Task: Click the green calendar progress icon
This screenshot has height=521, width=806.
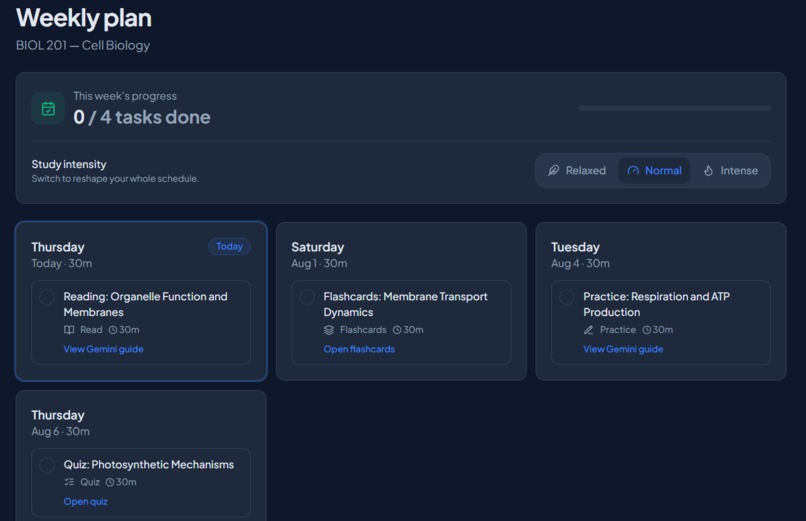Action: click(48, 108)
